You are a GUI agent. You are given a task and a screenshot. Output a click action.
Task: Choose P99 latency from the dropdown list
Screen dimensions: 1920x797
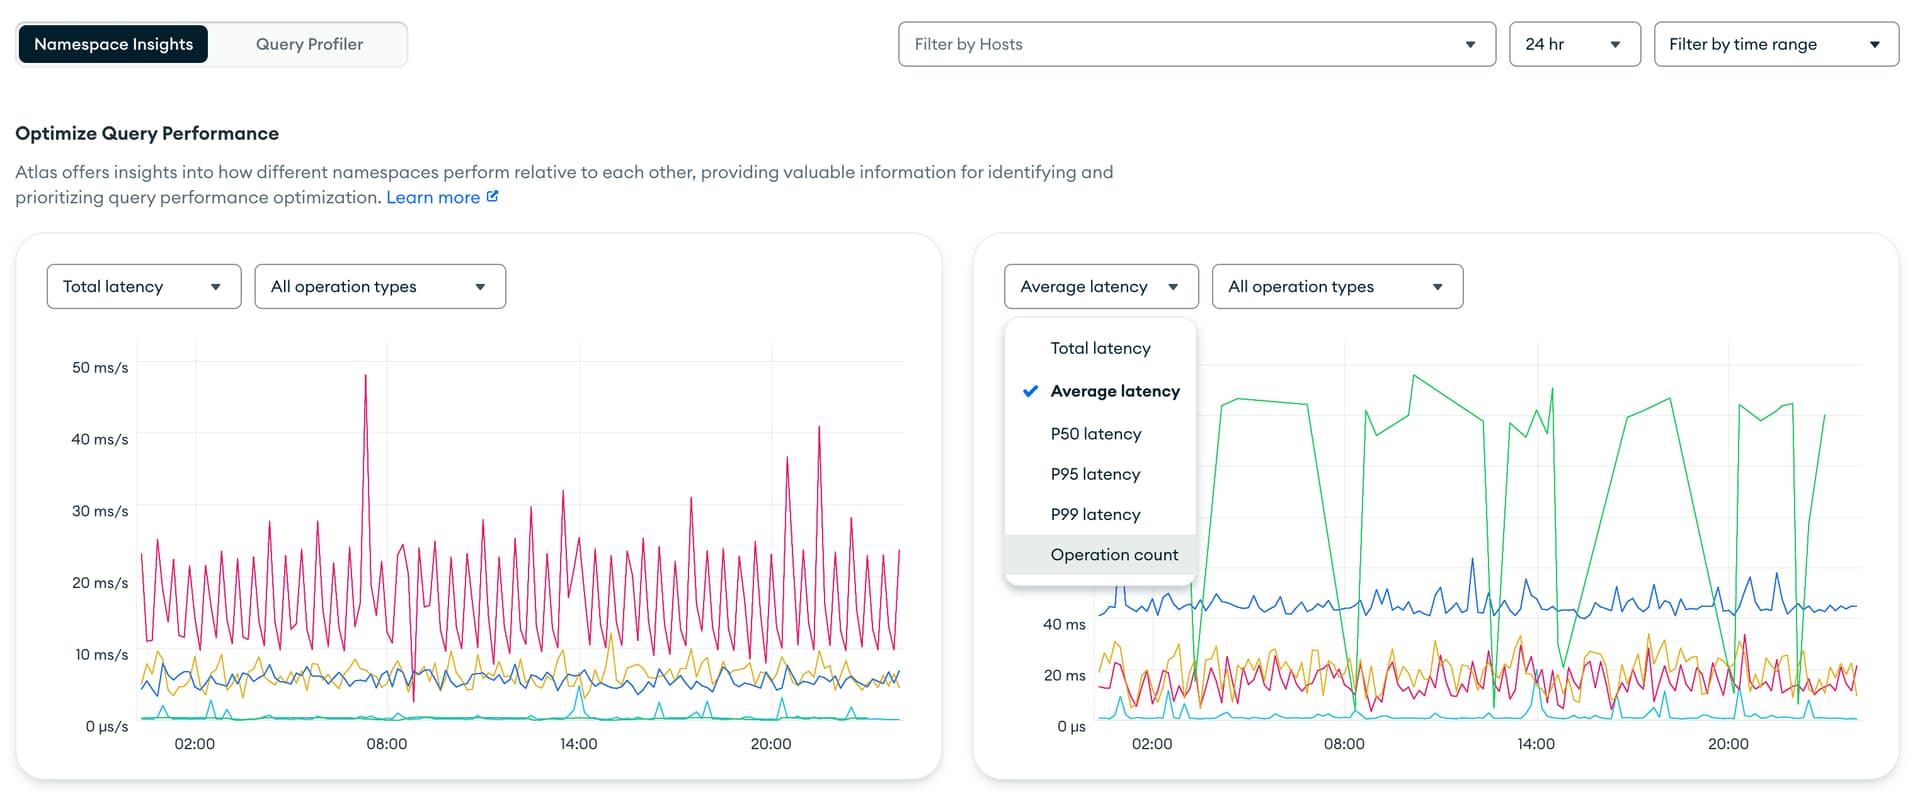point(1095,514)
